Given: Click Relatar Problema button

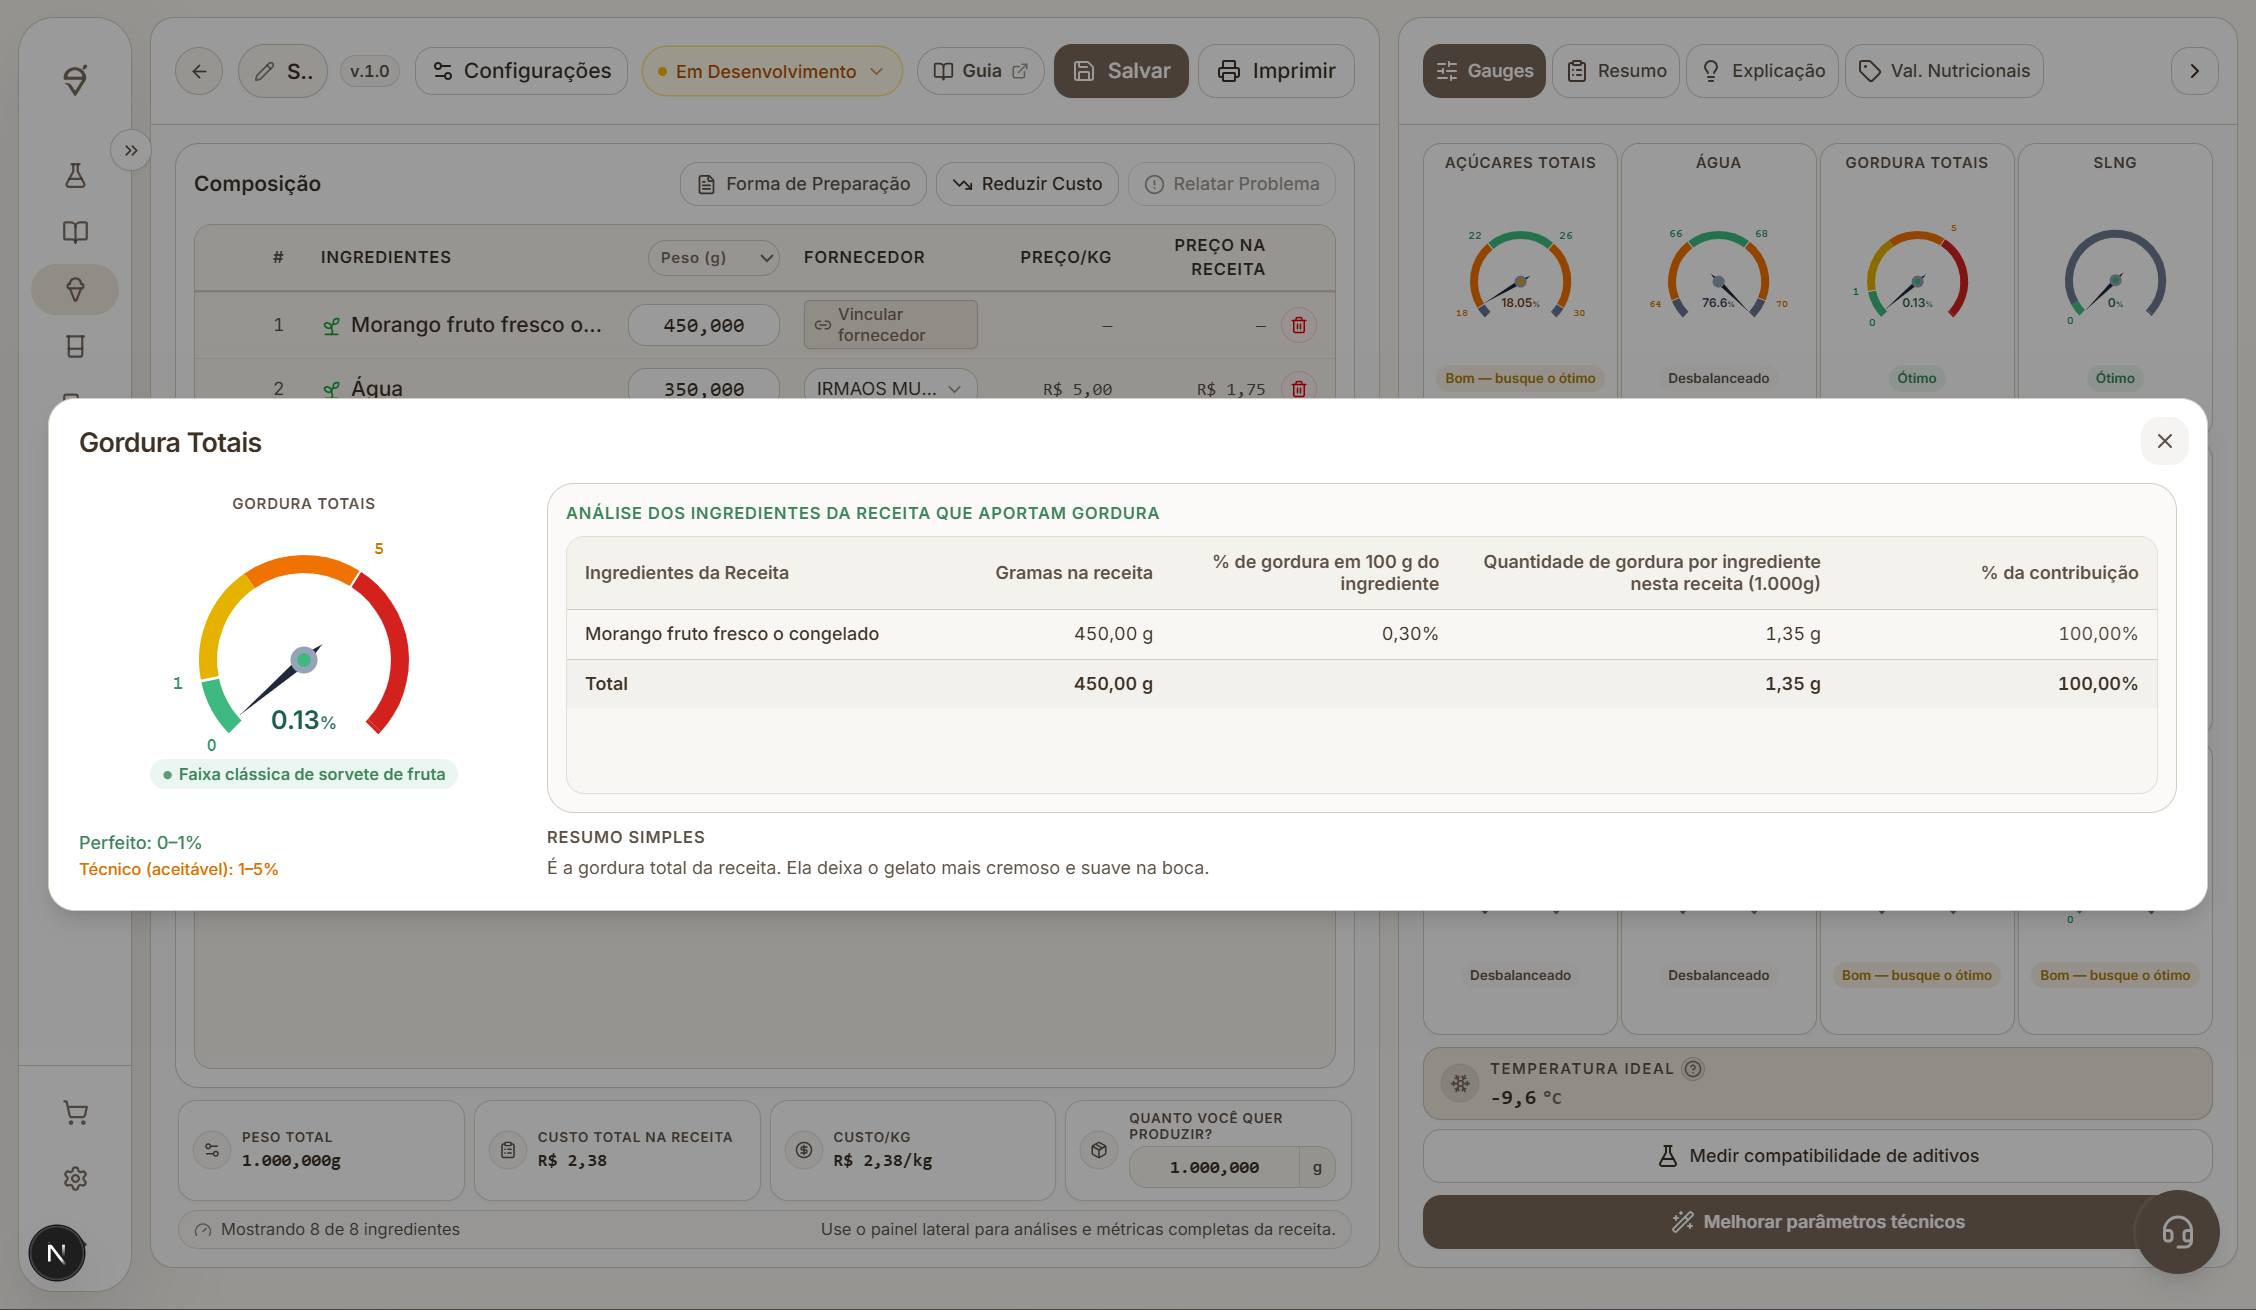Looking at the screenshot, I should [1232, 184].
